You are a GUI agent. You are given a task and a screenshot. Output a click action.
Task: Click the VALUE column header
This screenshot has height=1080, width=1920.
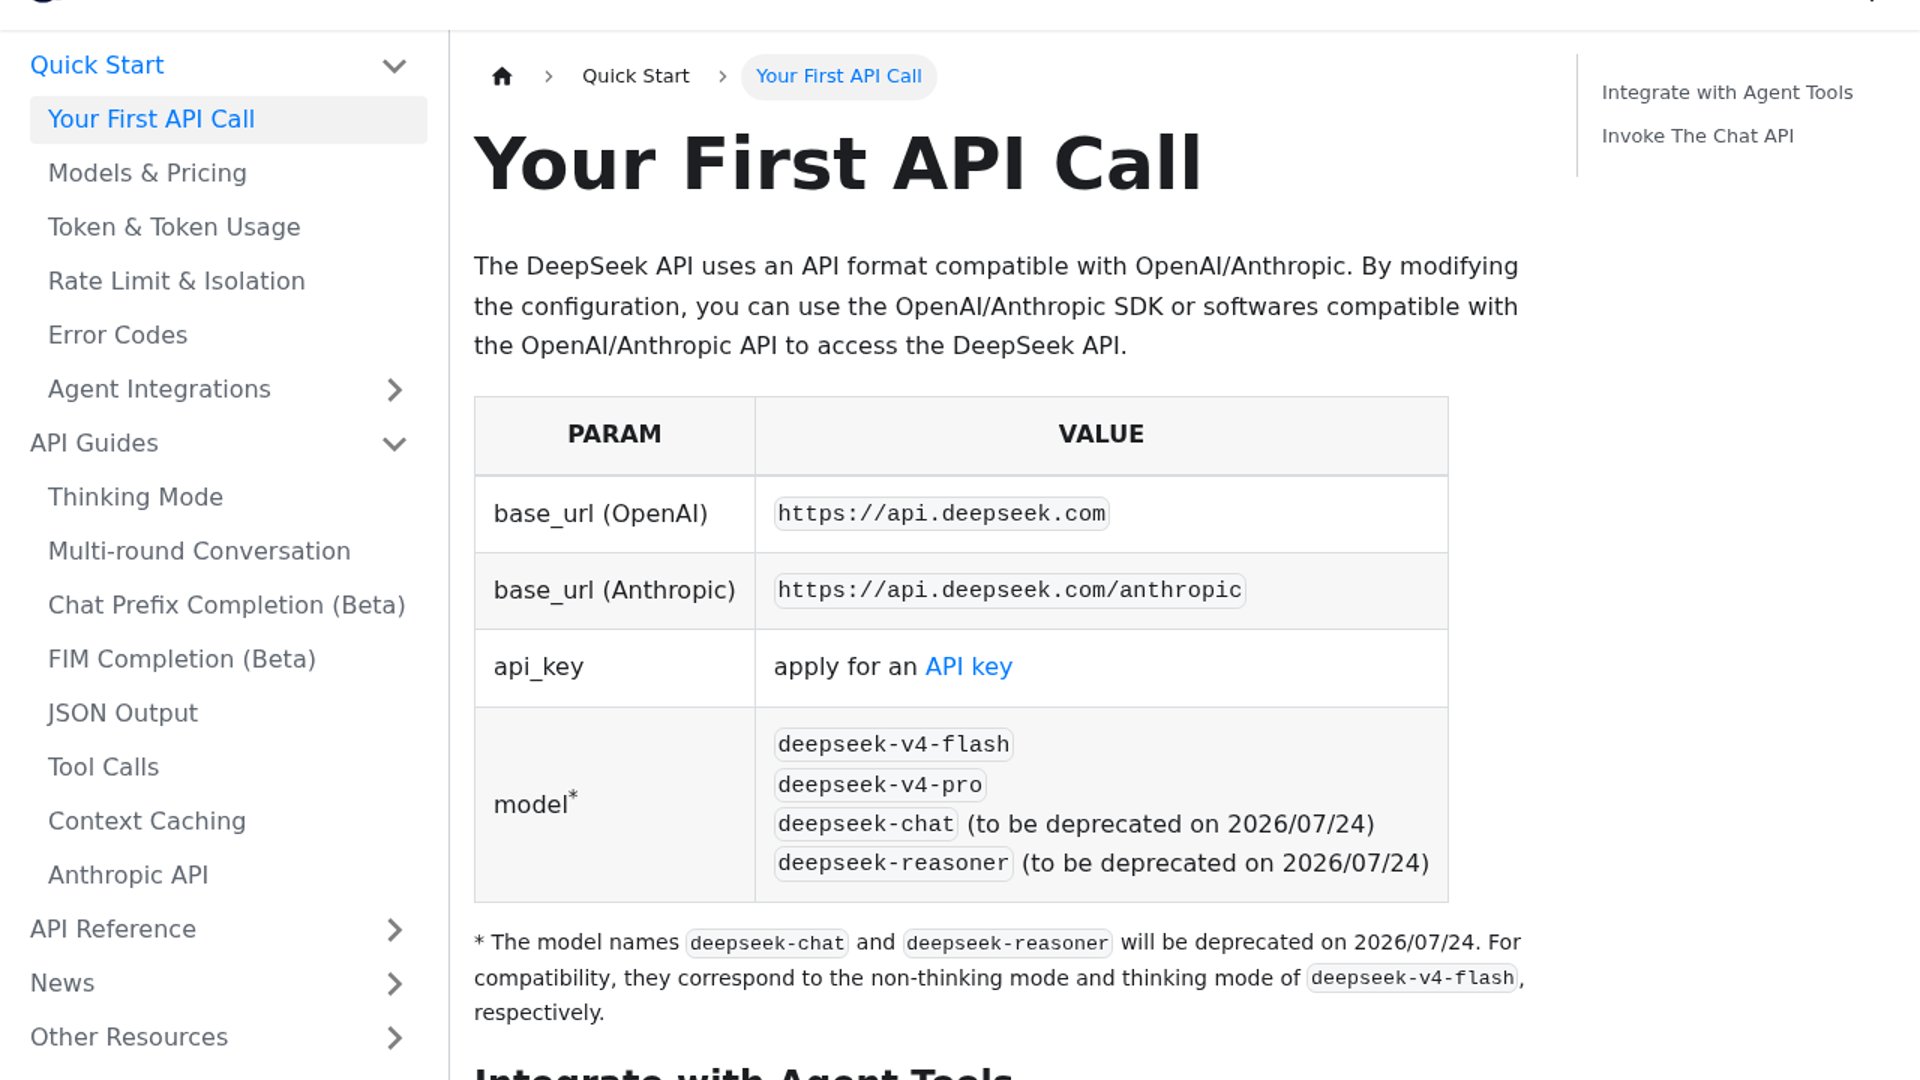[x=1101, y=435]
